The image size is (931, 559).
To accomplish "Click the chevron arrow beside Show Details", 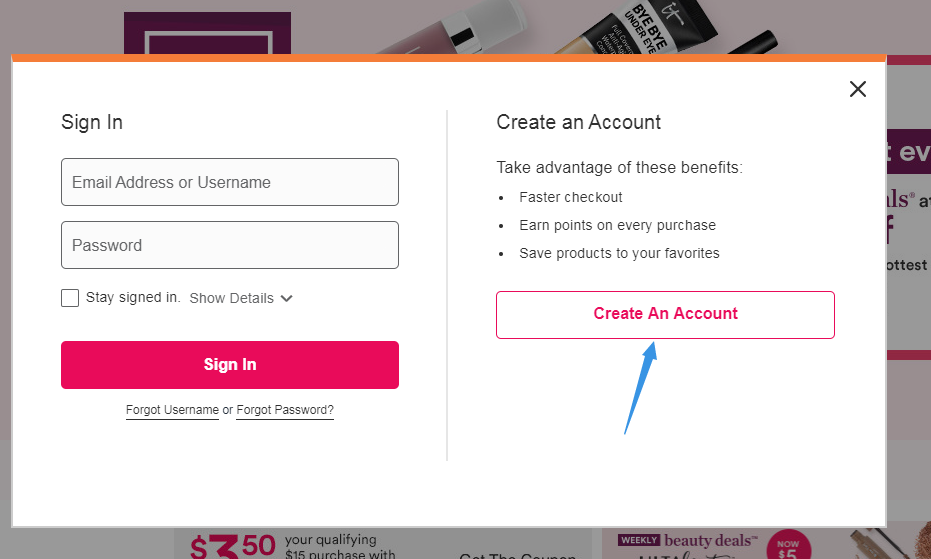I will click(x=287, y=298).
